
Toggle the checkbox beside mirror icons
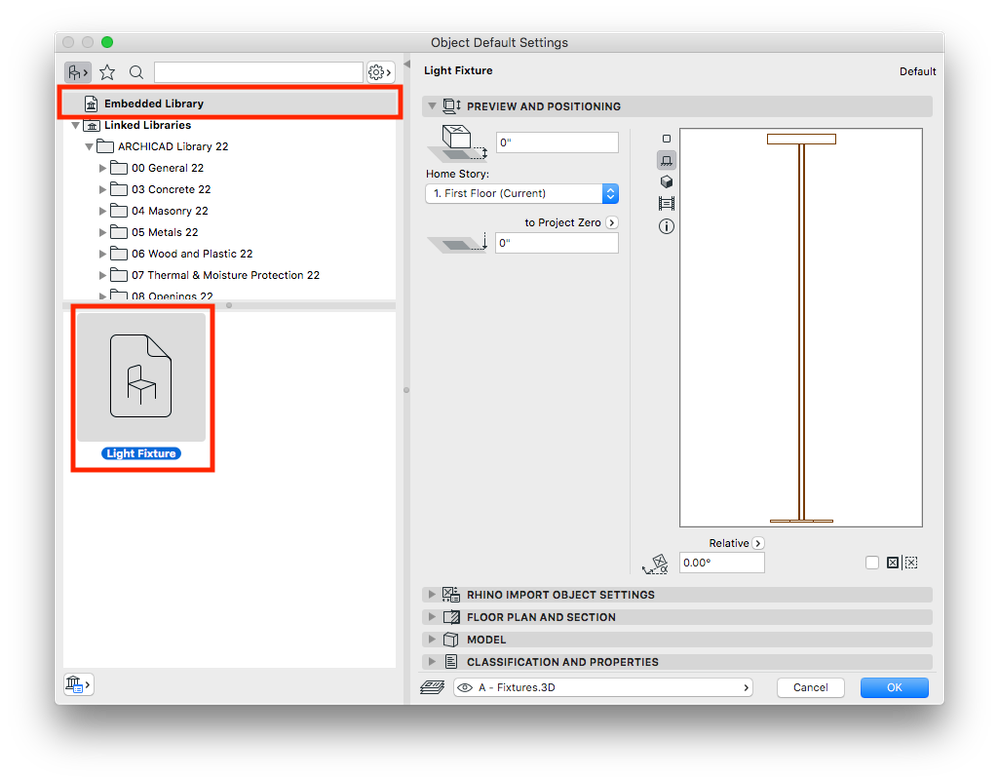click(x=872, y=563)
